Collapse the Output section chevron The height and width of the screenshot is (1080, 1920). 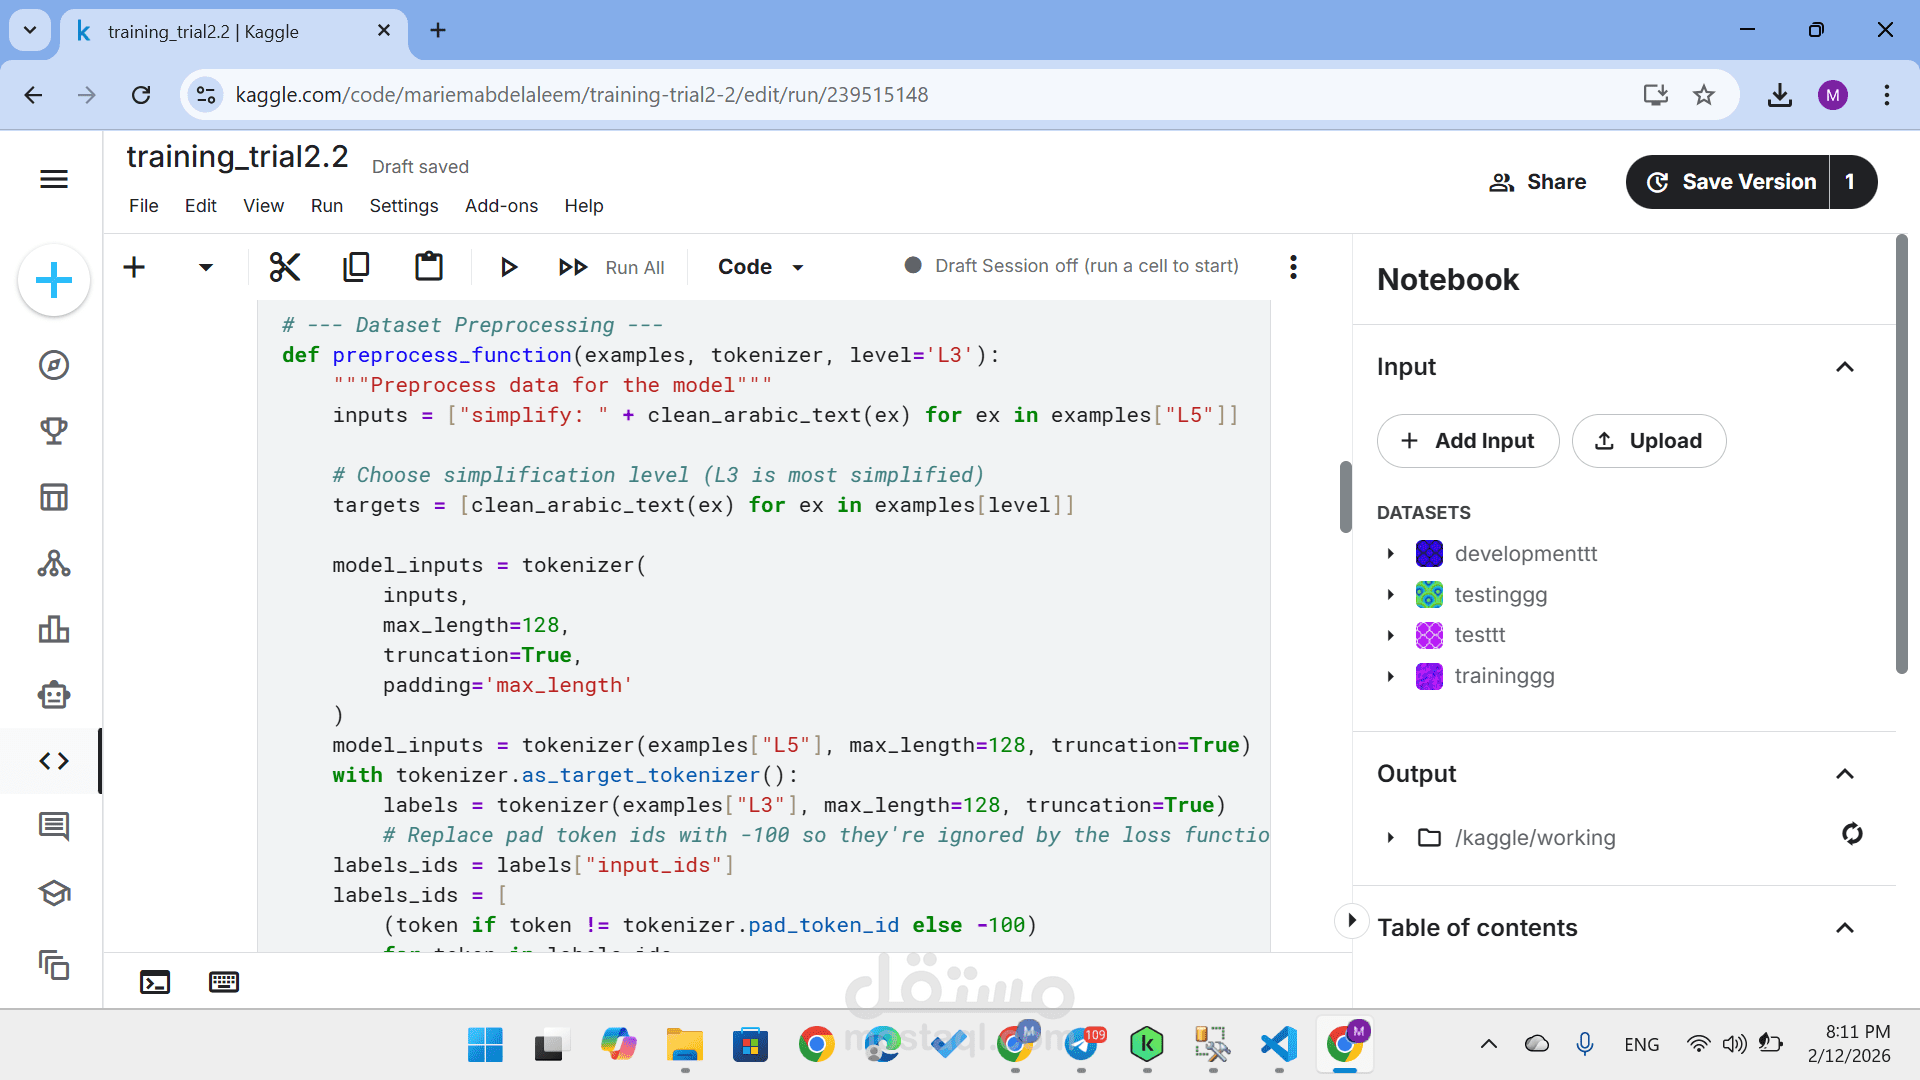click(x=1845, y=774)
